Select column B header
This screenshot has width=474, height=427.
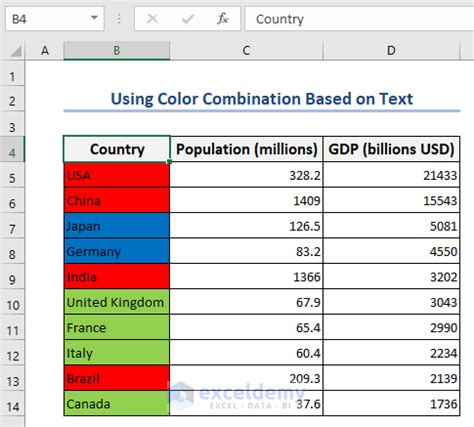click(117, 51)
